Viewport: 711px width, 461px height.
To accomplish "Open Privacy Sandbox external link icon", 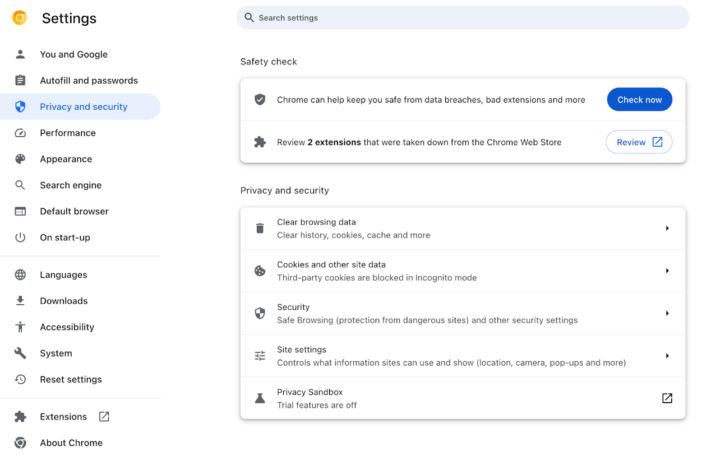I will point(667,398).
